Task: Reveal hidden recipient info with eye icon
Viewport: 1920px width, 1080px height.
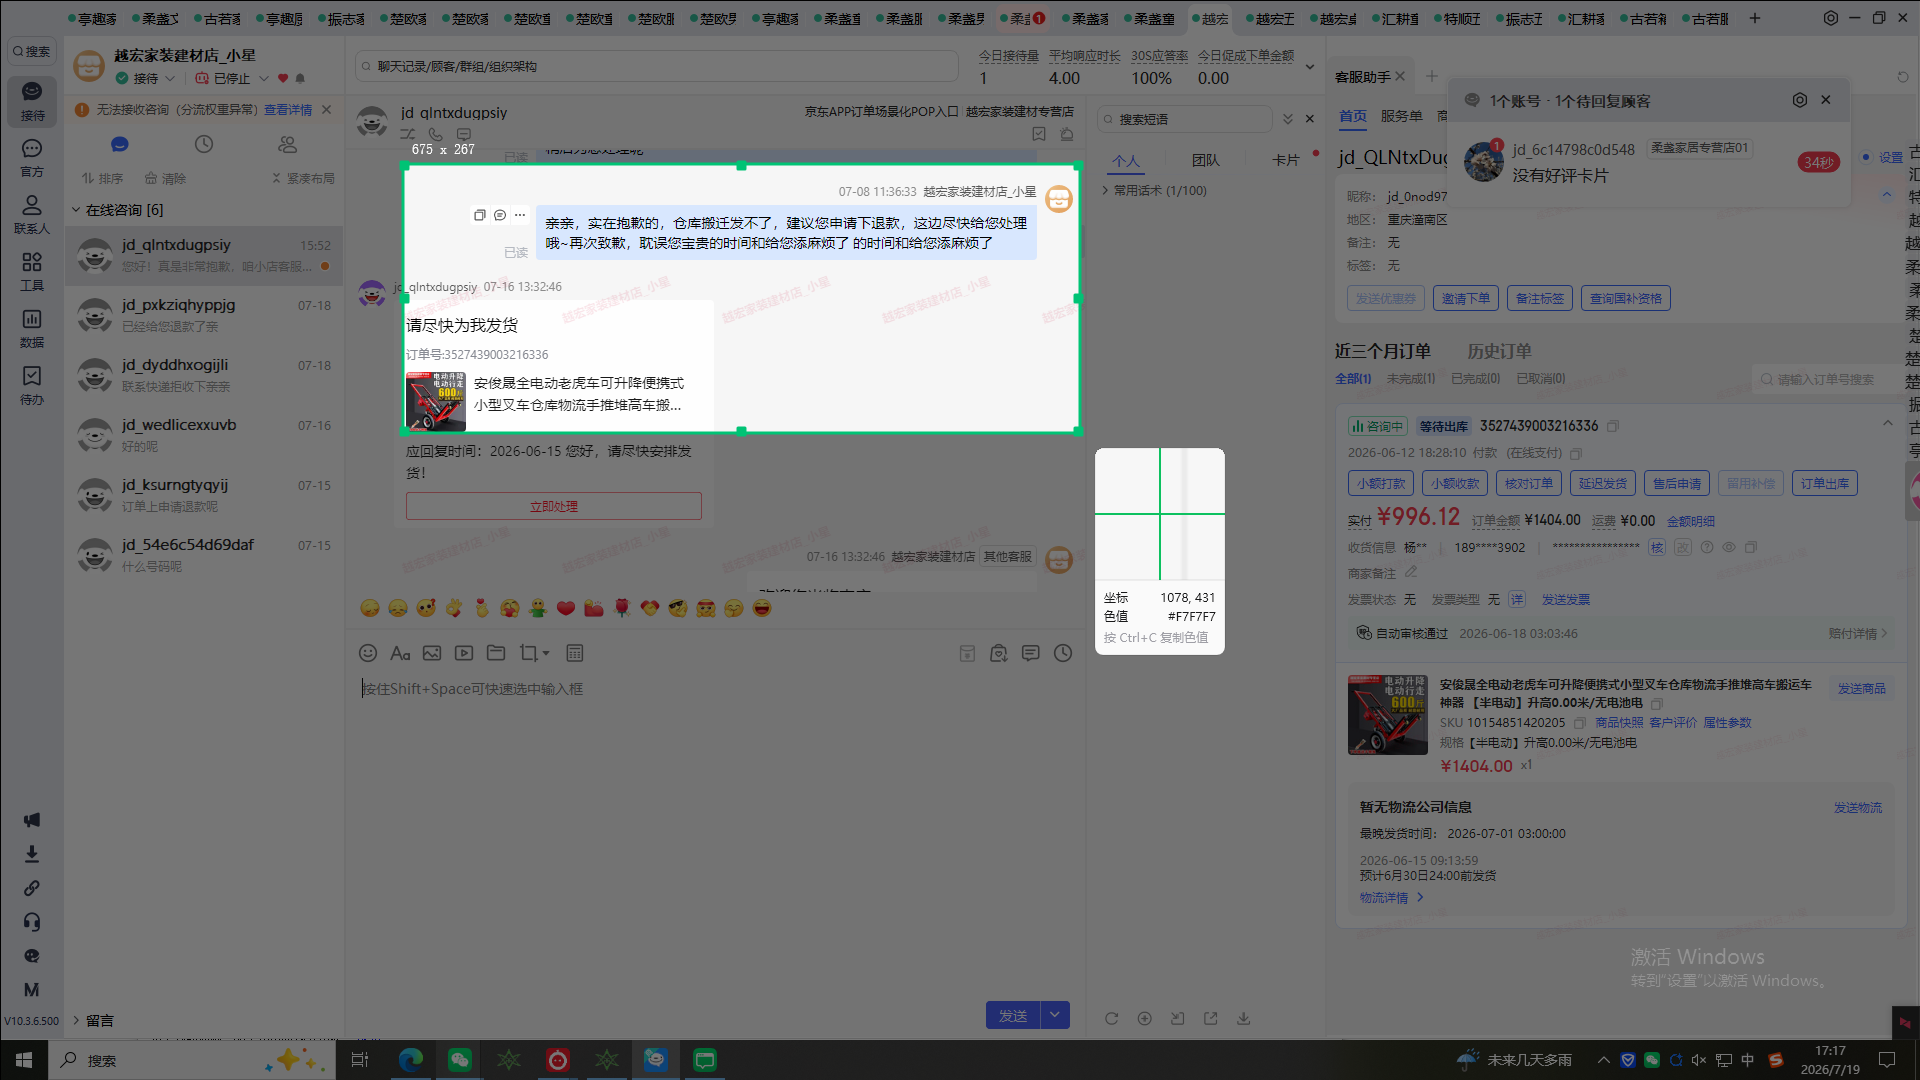Action: pos(1729,547)
